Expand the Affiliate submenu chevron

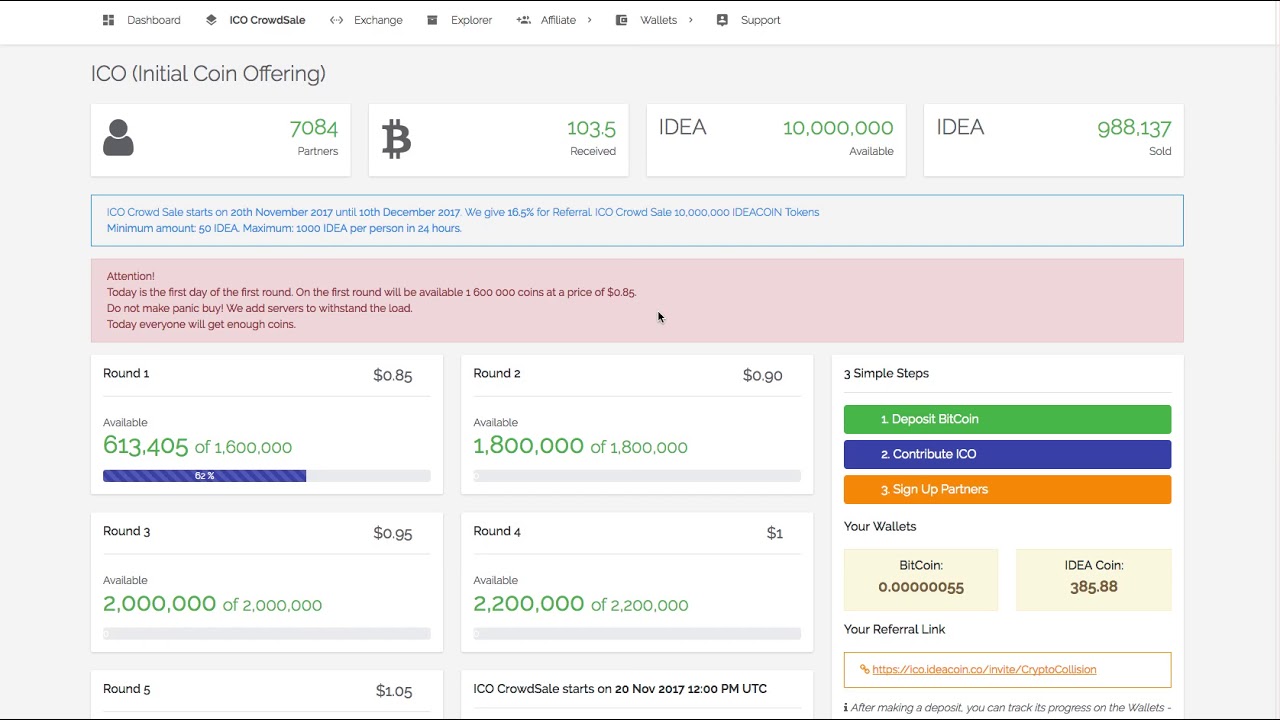tap(589, 20)
